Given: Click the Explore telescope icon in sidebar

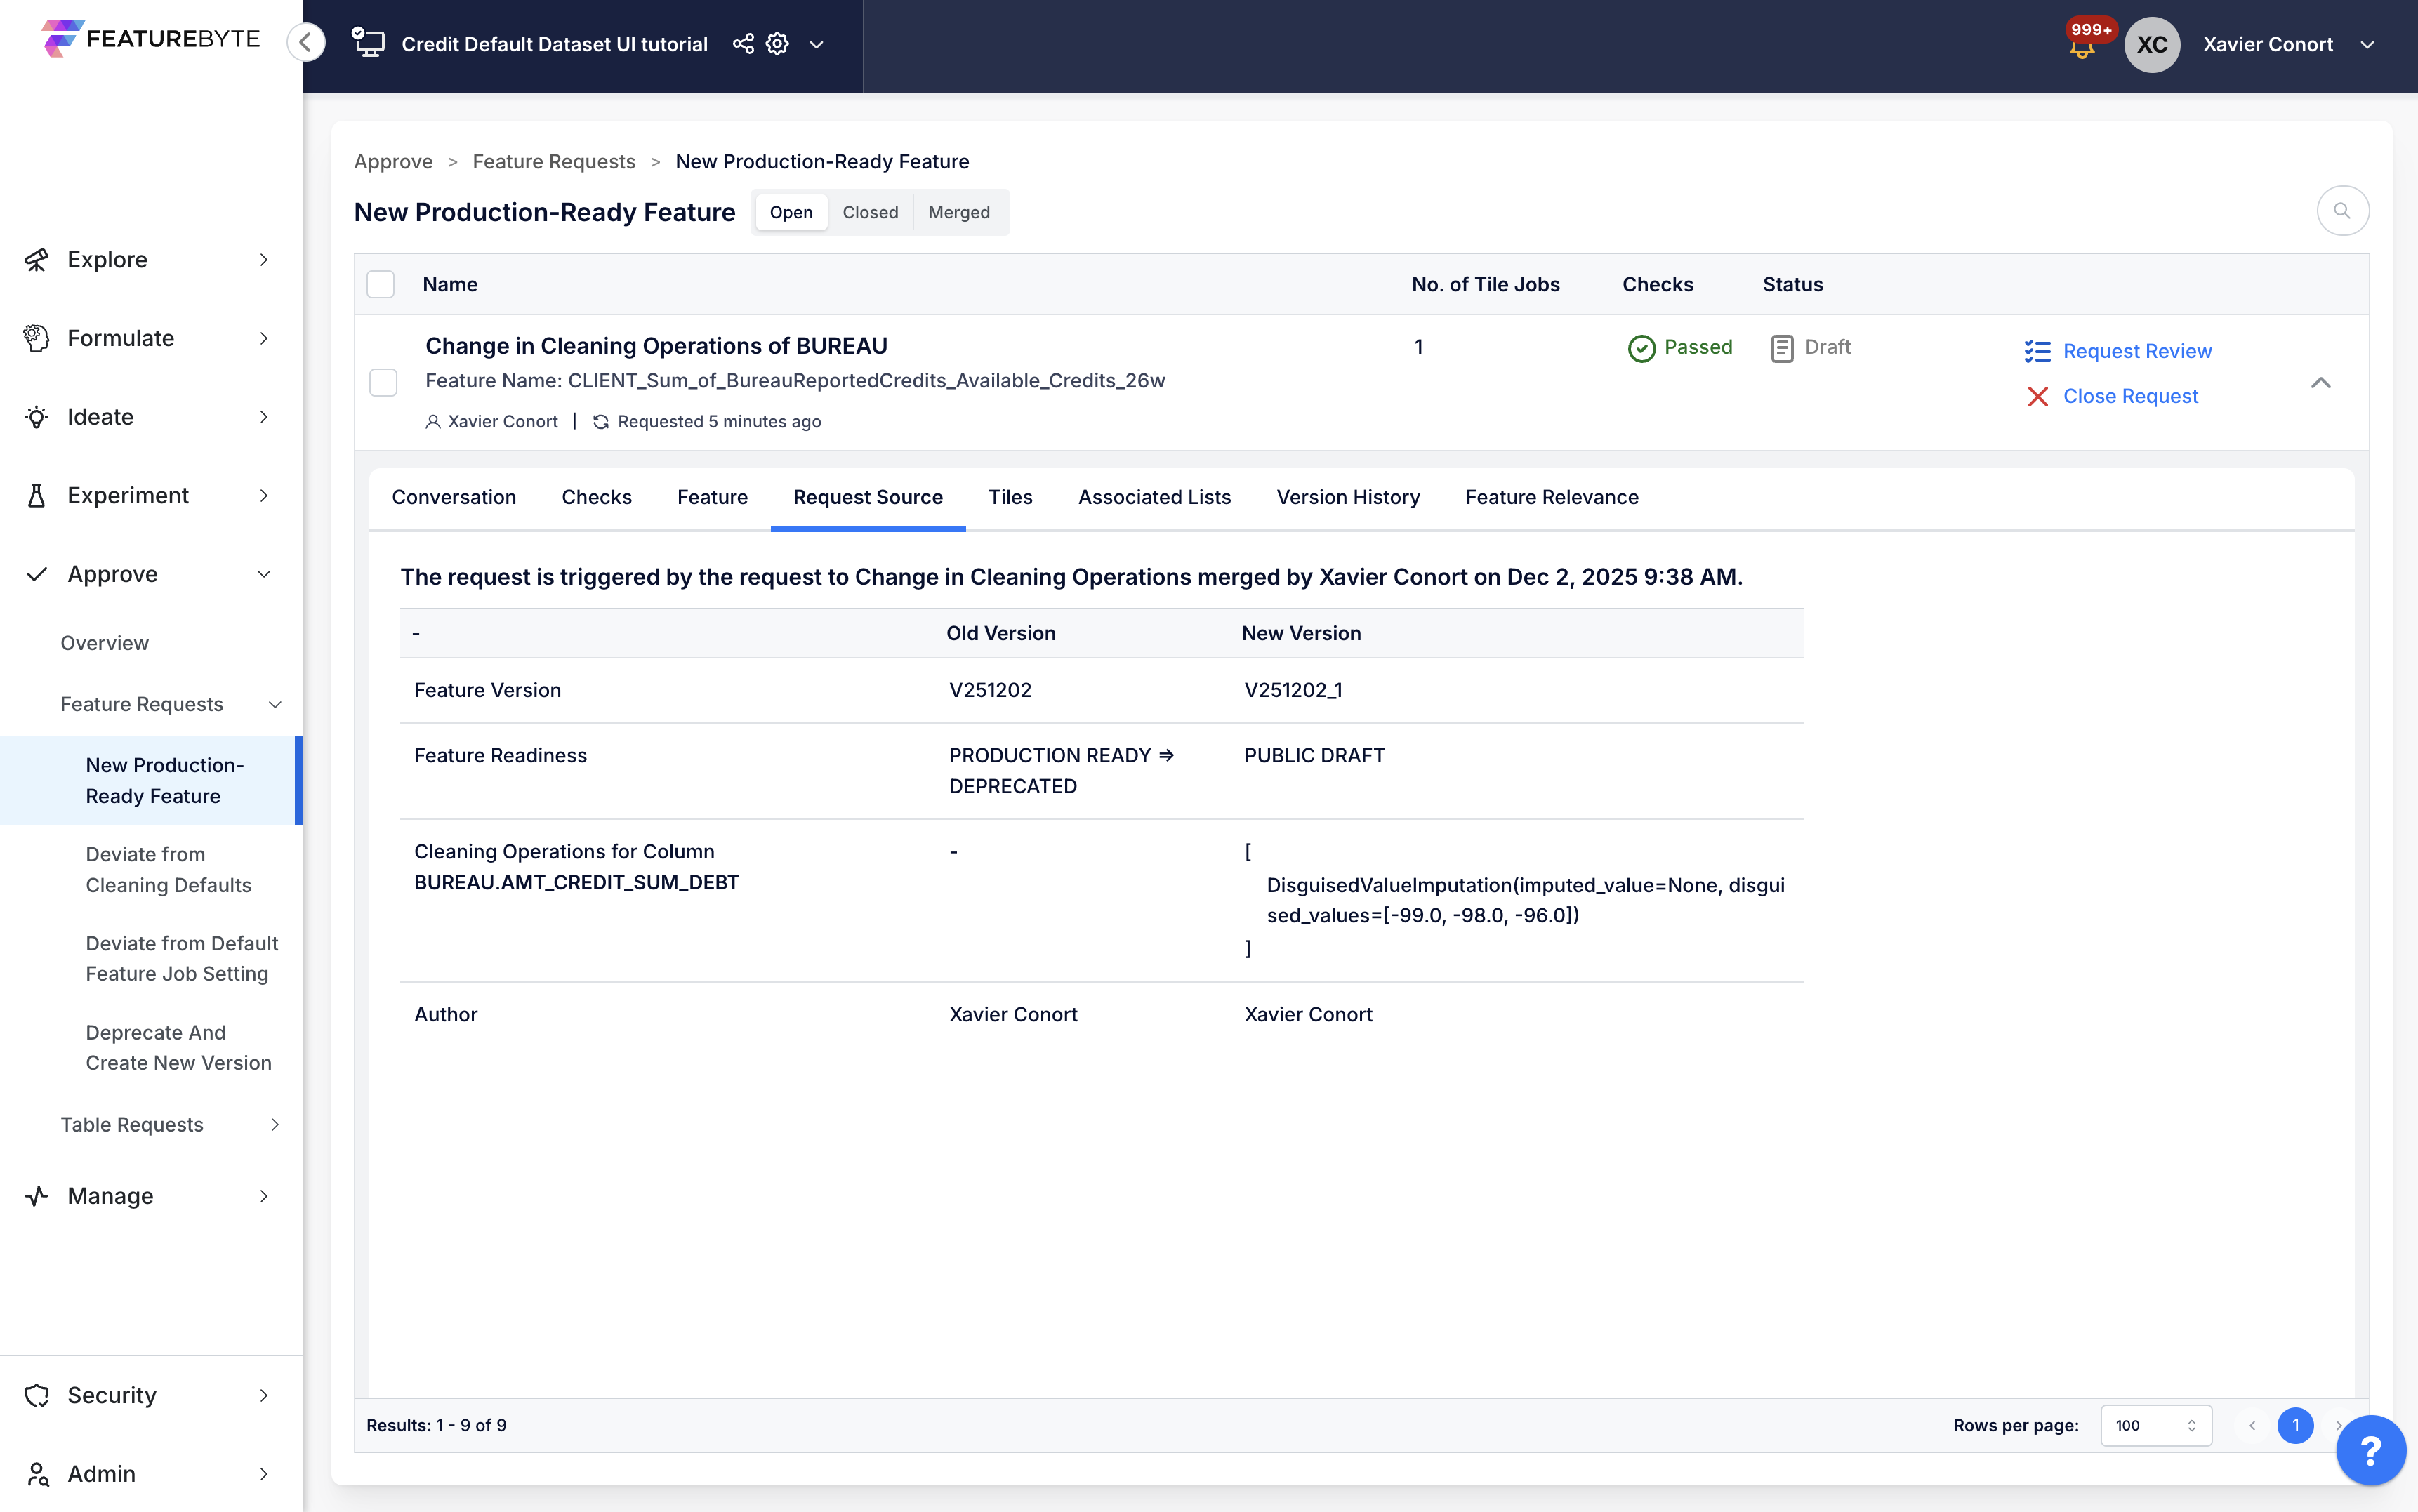Looking at the screenshot, I should point(37,260).
